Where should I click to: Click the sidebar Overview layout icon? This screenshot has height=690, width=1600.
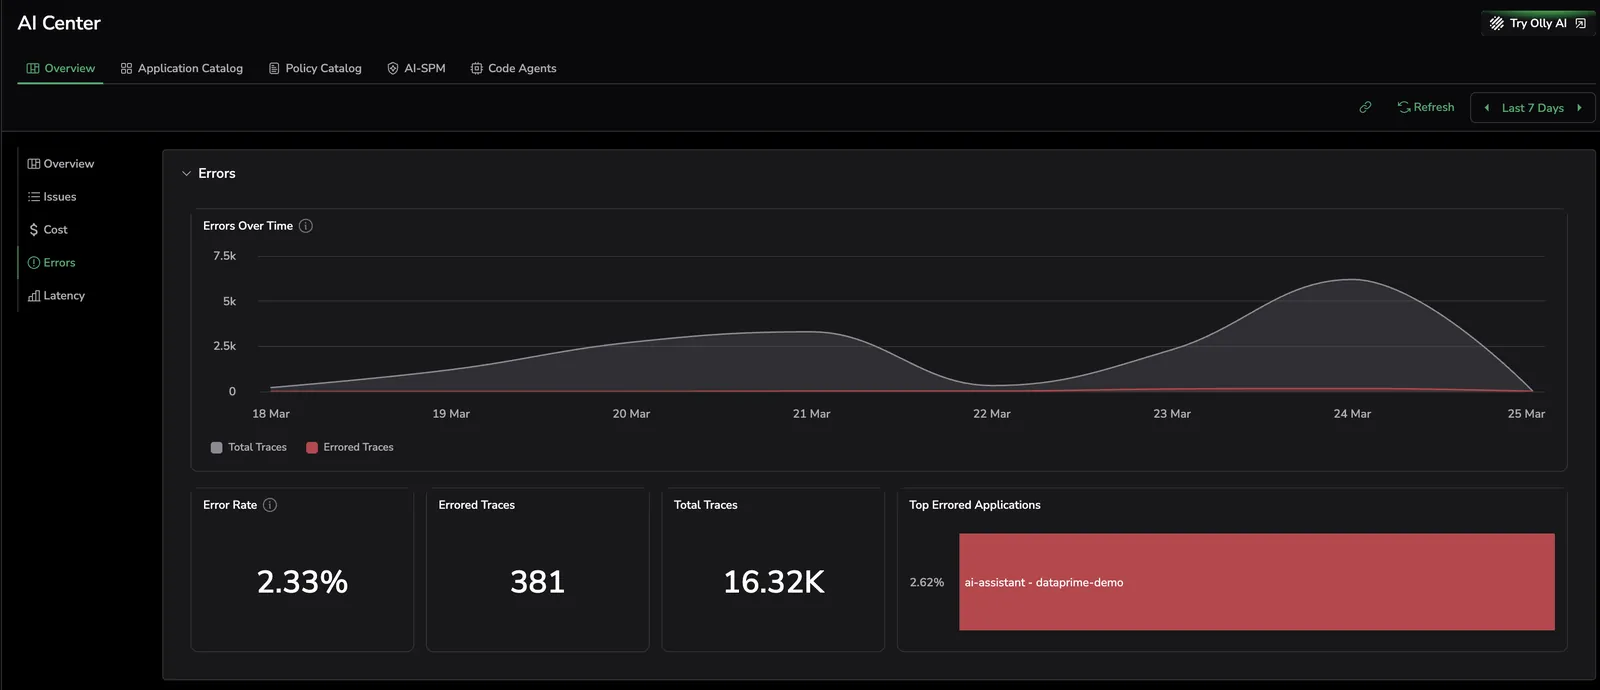(x=34, y=164)
